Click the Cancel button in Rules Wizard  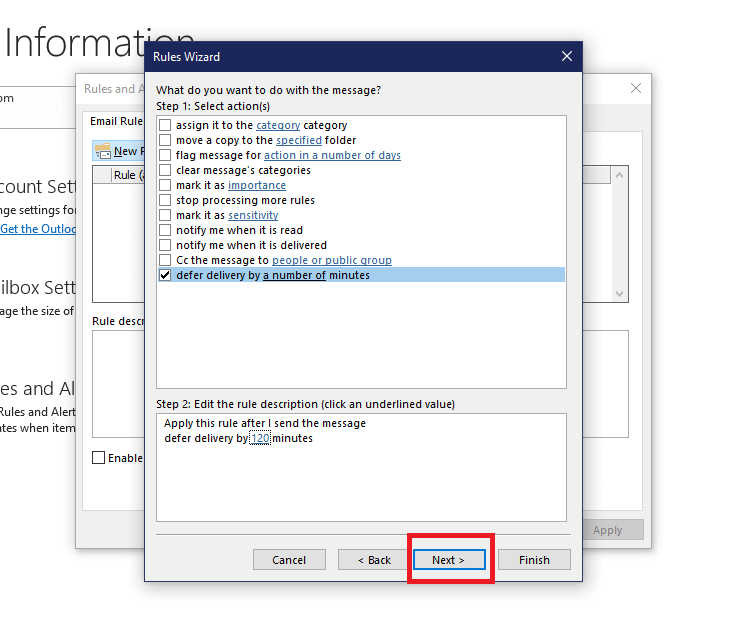289,560
